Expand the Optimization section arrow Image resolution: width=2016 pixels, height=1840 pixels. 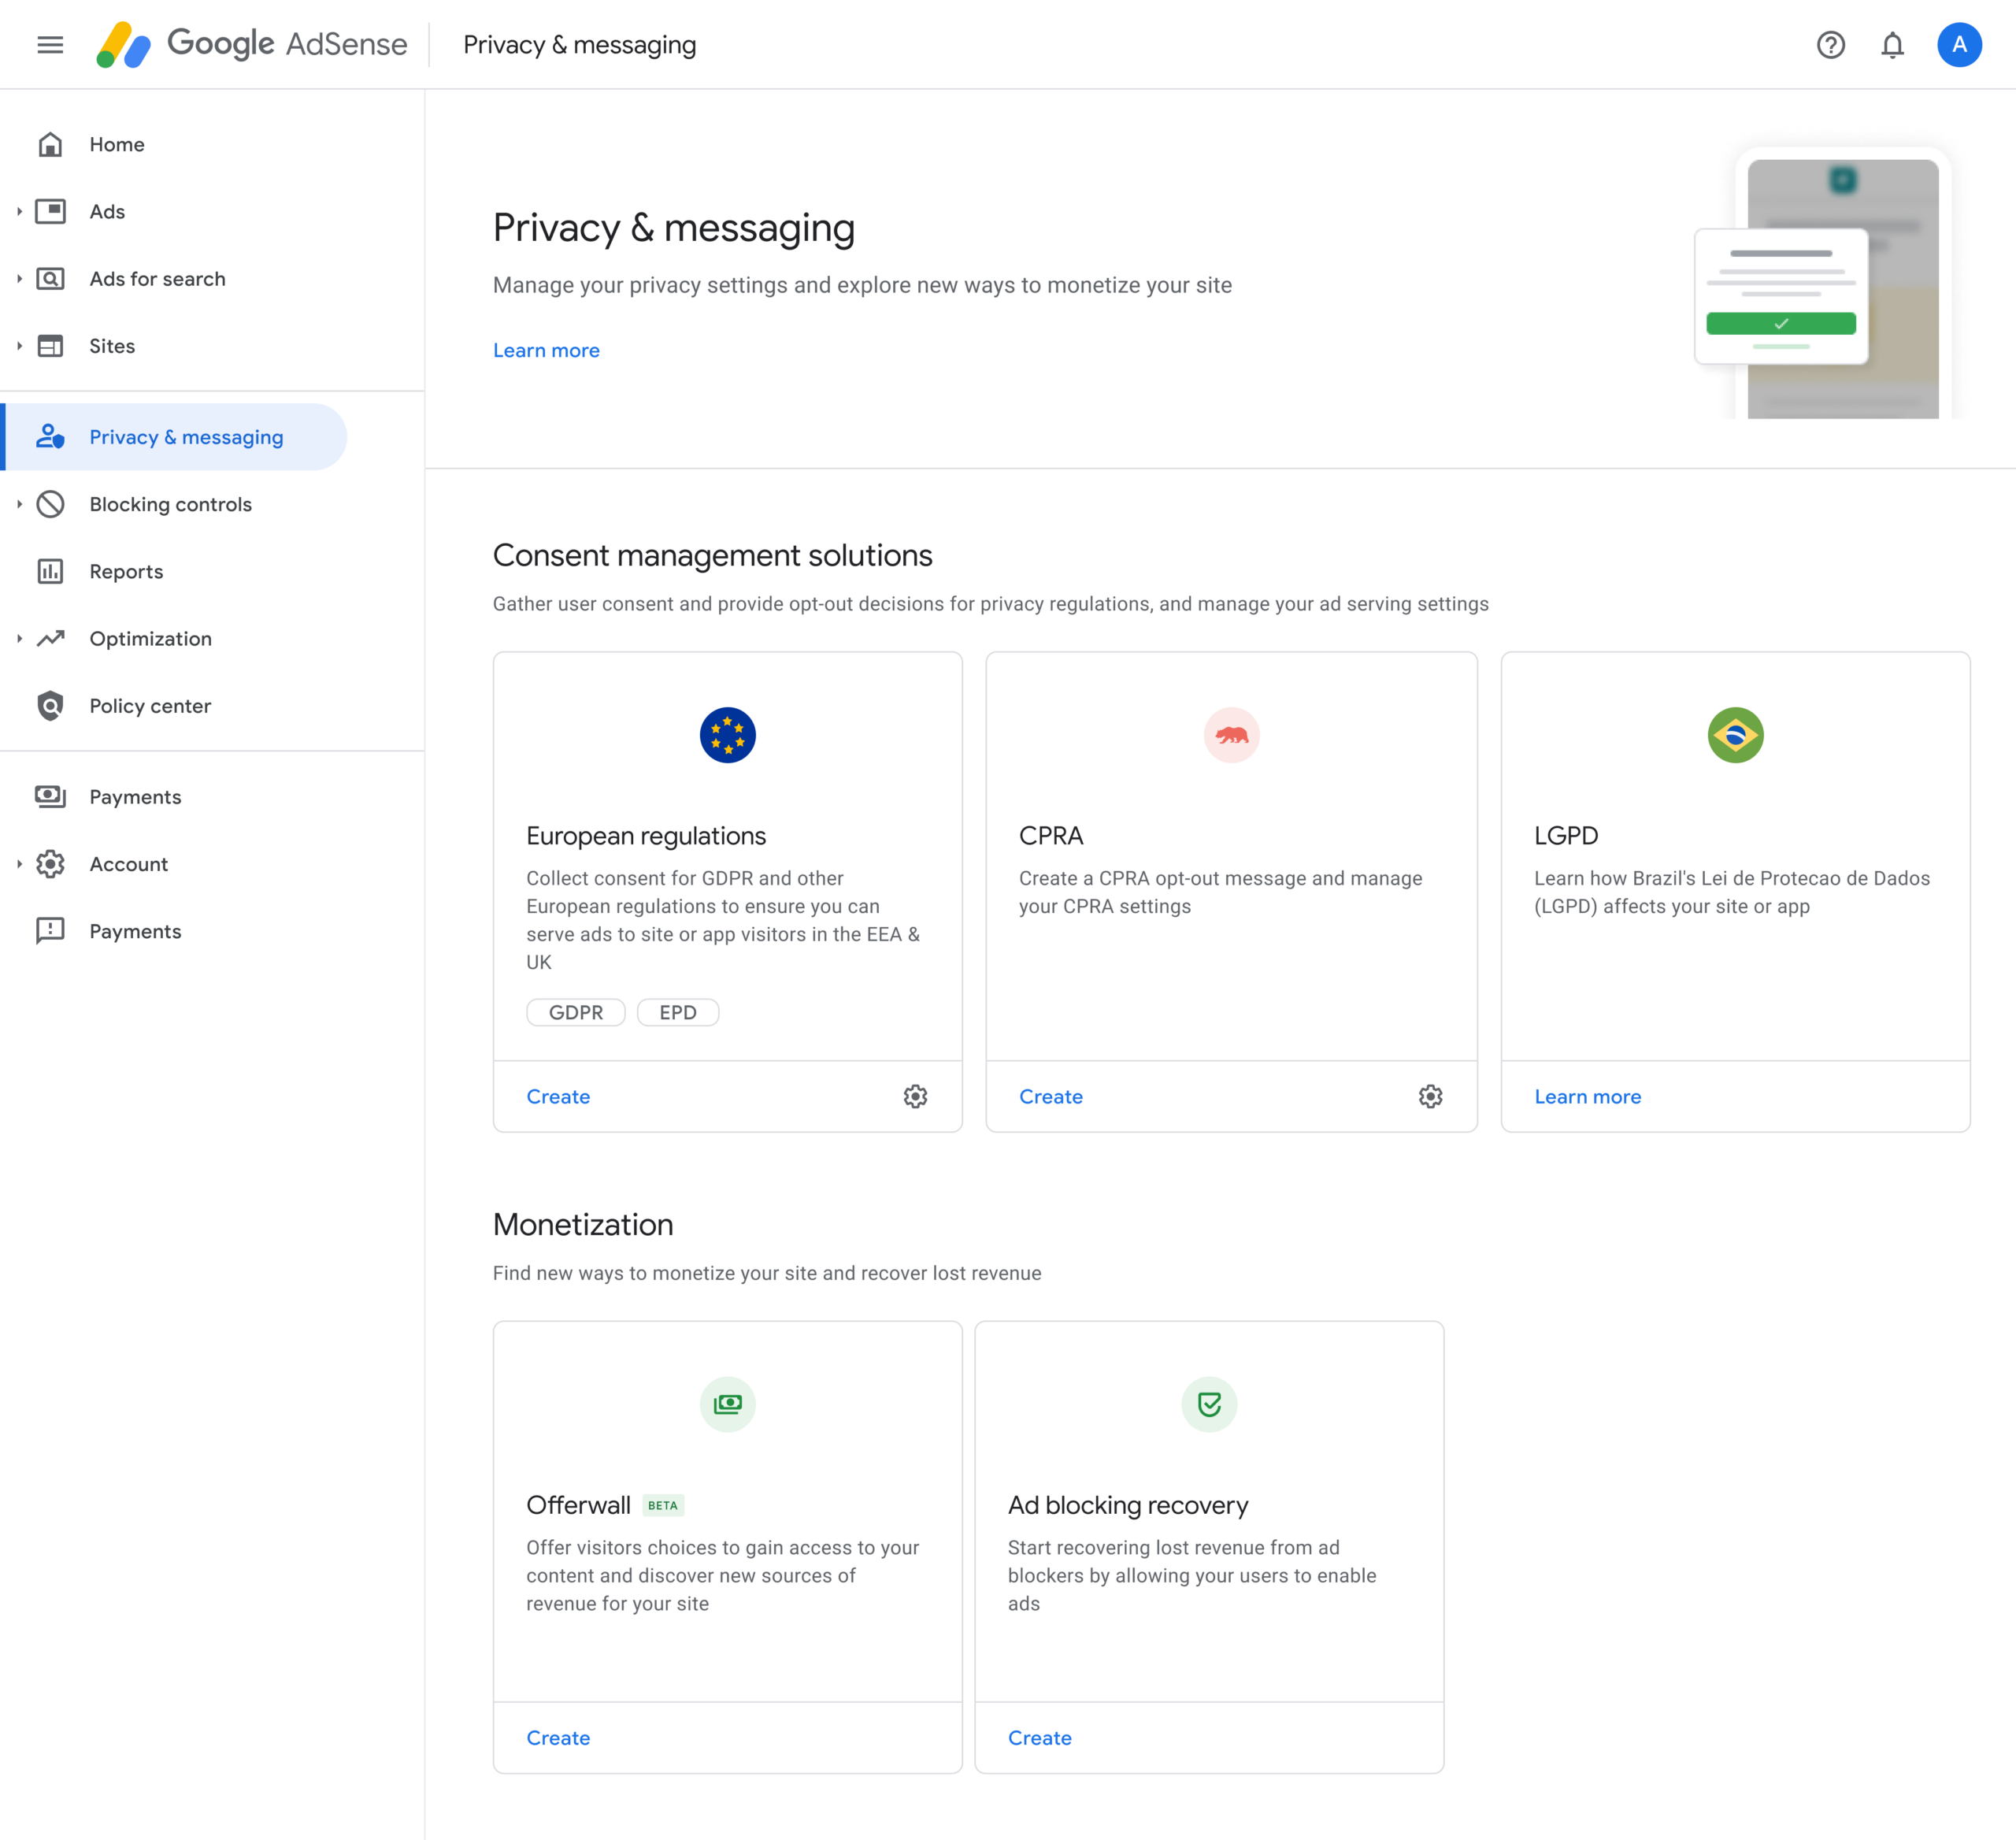pyautogui.click(x=19, y=639)
